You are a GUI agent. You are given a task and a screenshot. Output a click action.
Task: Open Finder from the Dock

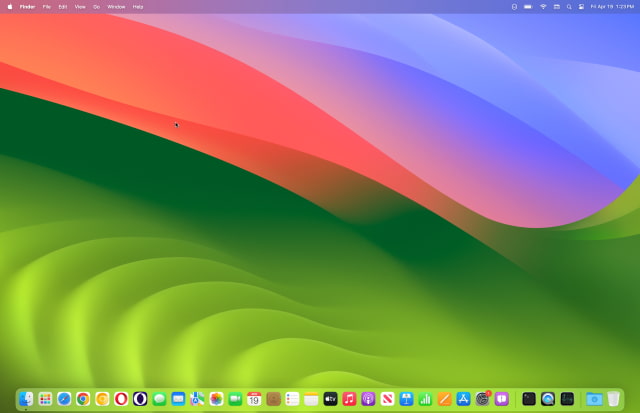[x=26, y=398]
